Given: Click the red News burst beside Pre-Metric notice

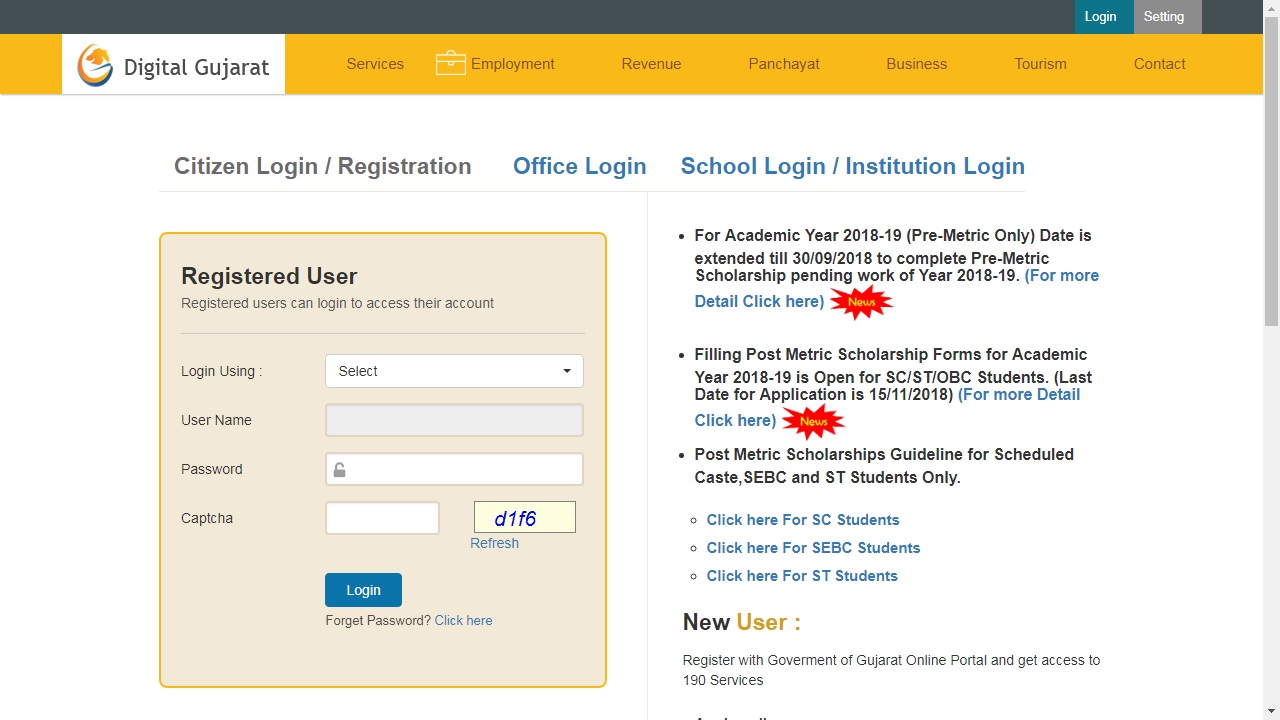Looking at the screenshot, I should 861,302.
